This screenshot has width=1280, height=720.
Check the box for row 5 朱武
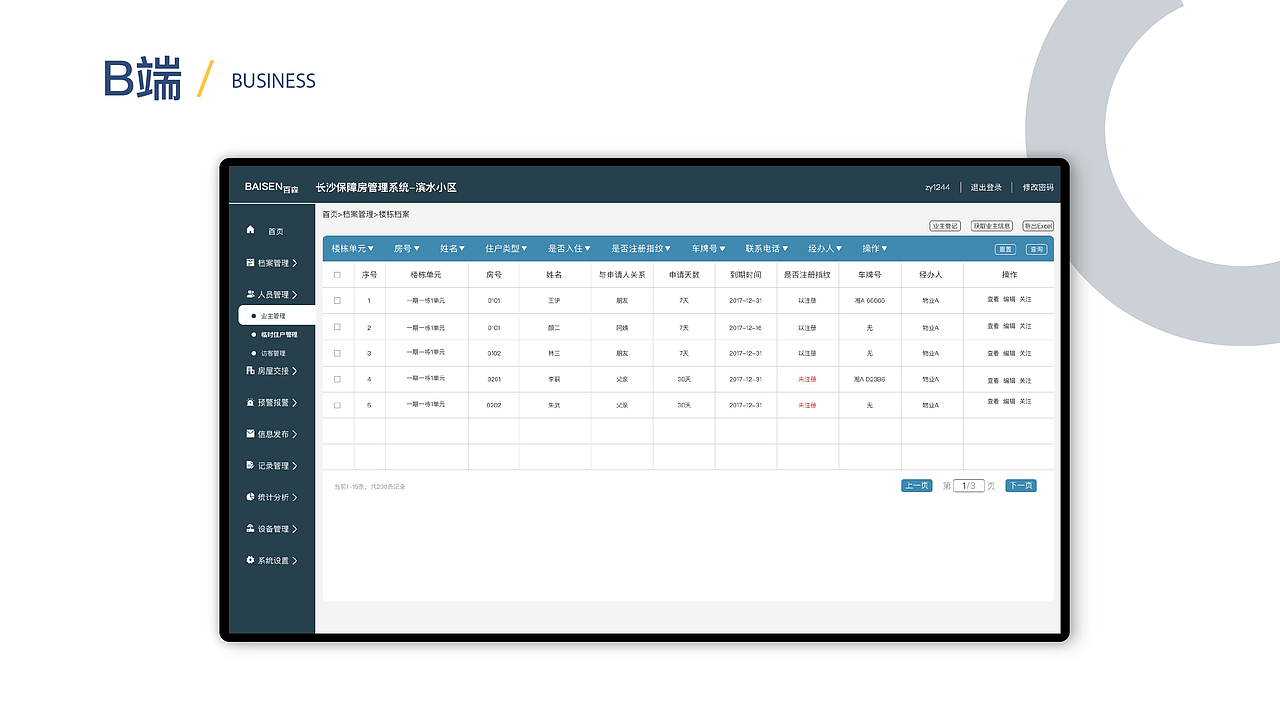point(337,405)
